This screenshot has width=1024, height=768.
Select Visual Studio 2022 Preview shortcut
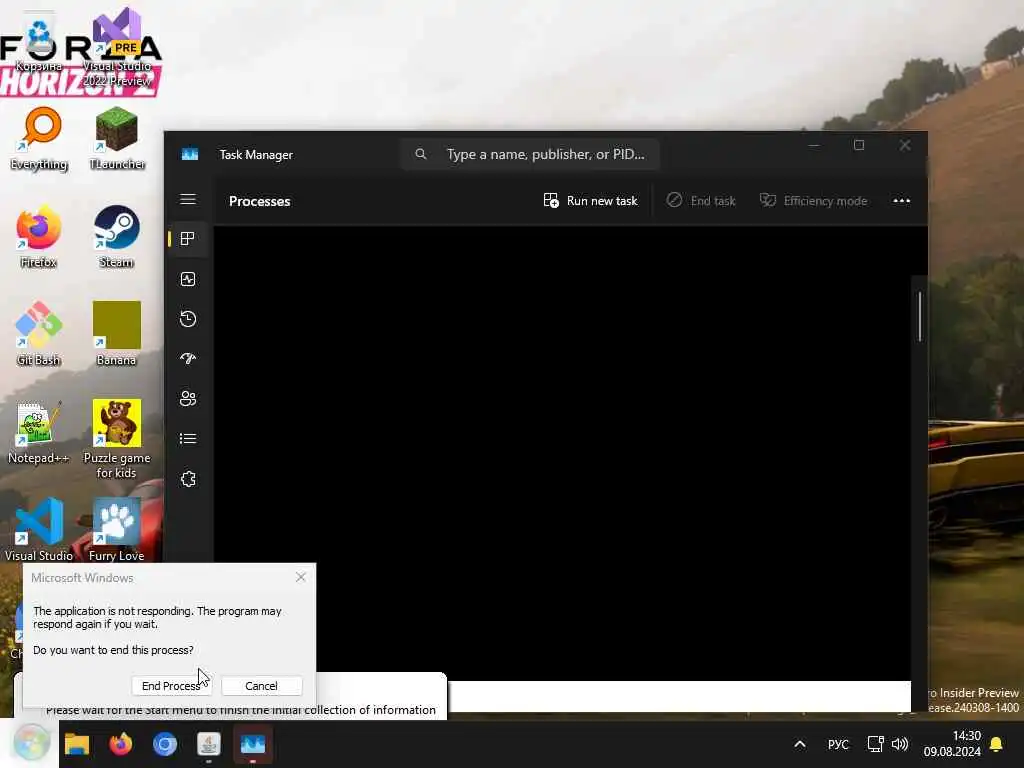[117, 48]
